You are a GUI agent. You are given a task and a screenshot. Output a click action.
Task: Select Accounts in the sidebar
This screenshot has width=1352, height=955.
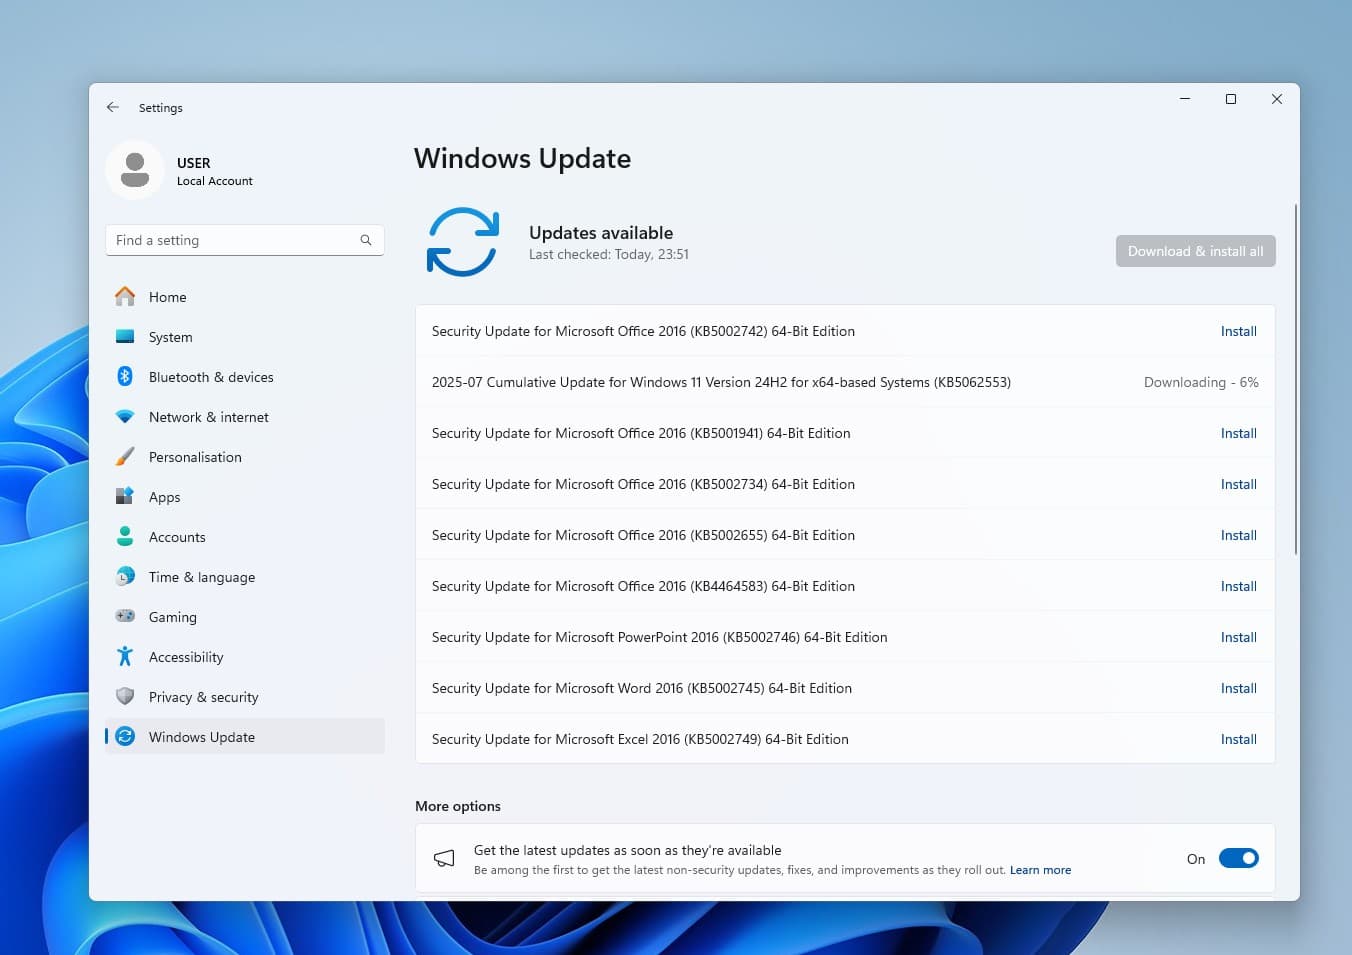pyautogui.click(x=245, y=537)
